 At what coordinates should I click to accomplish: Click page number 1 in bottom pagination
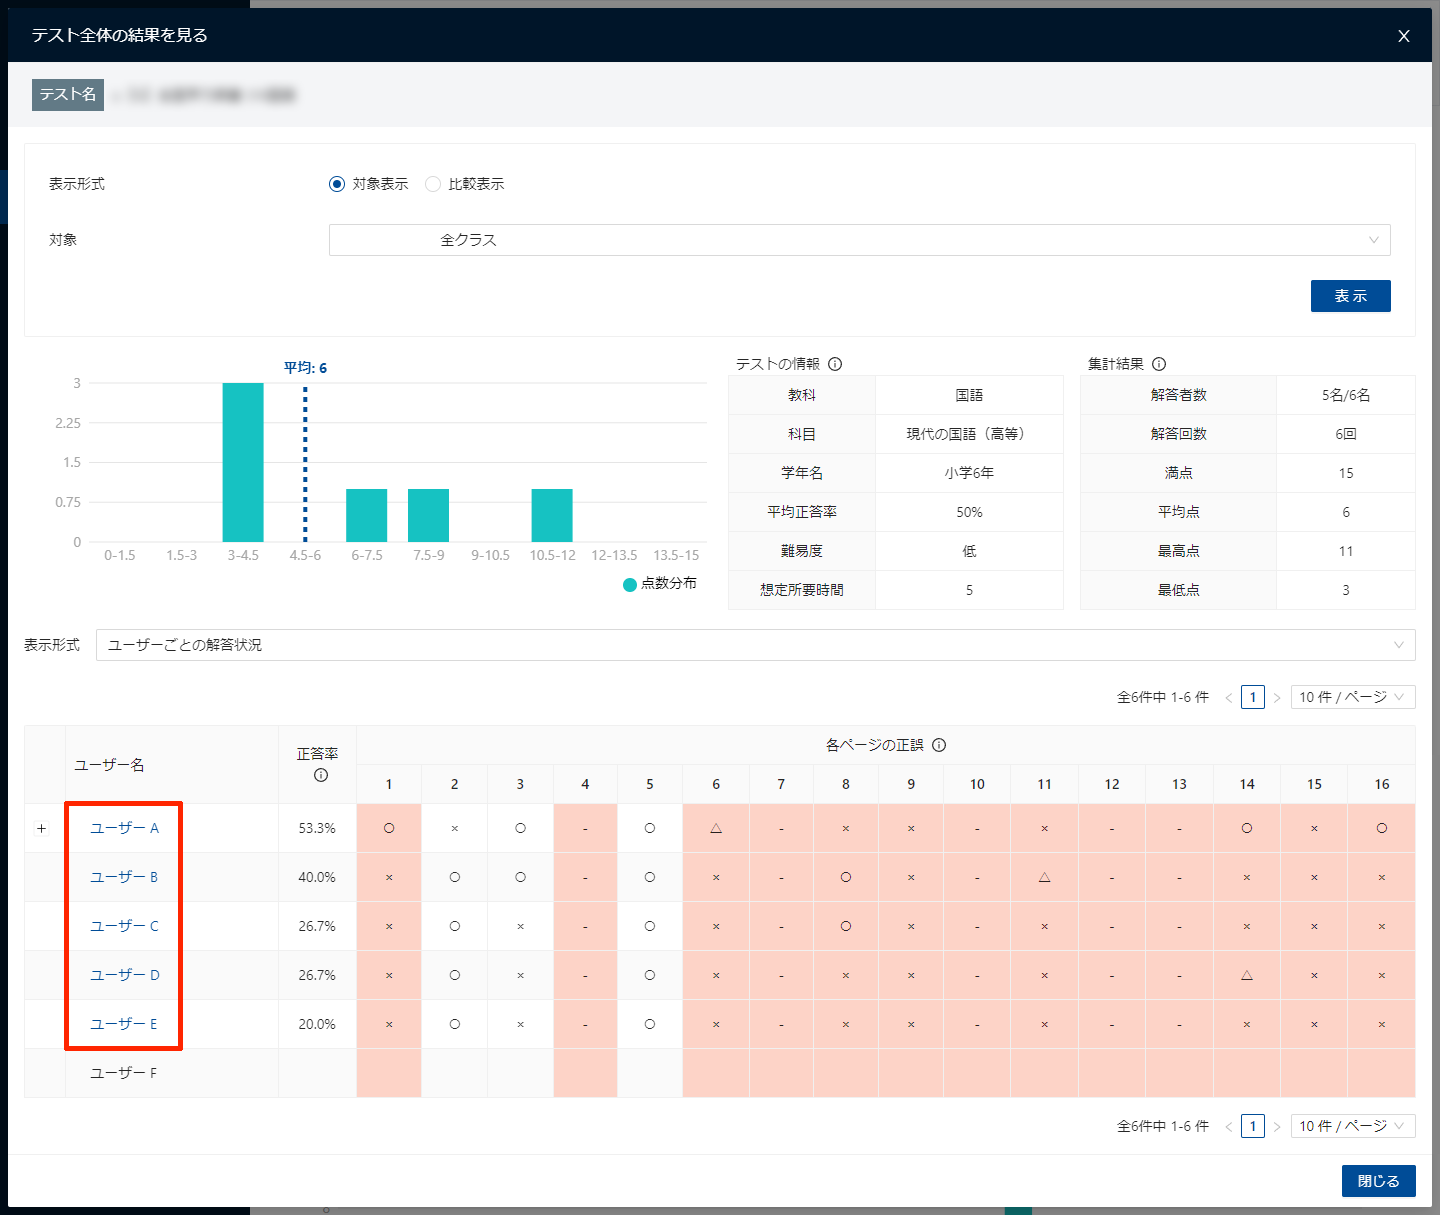pos(1252,1126)
